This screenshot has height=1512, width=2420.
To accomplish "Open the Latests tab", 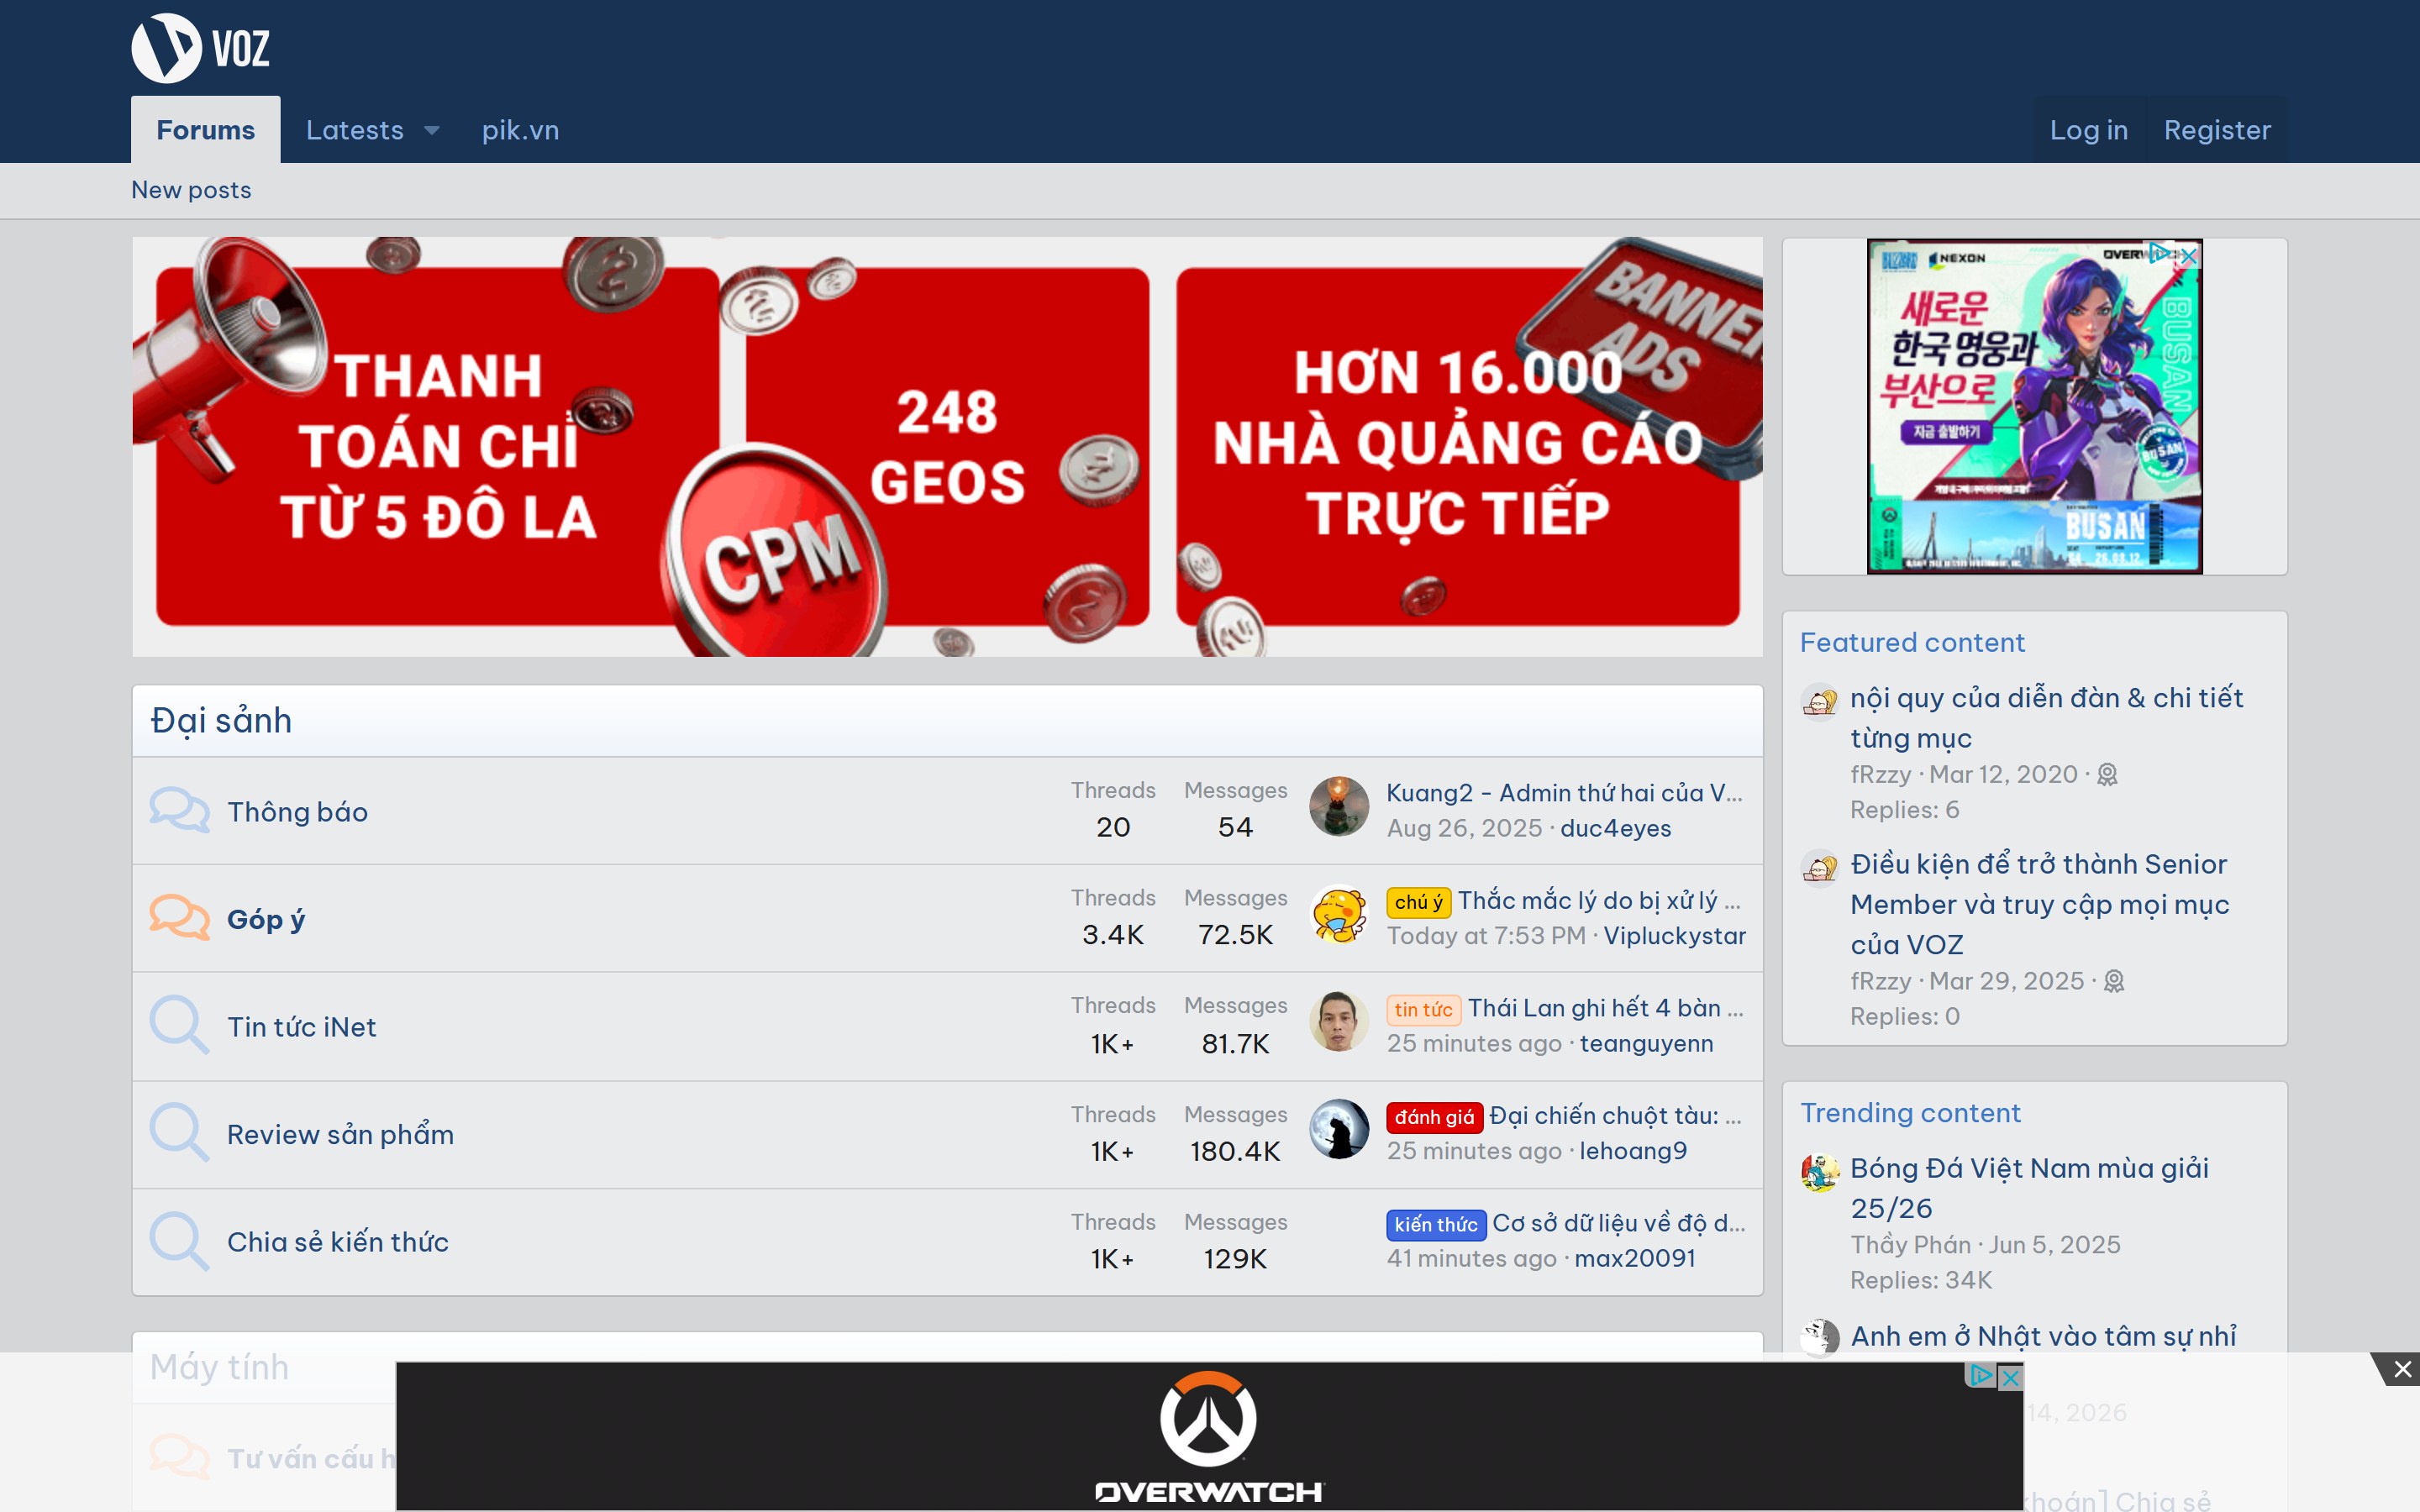I will pos(355,130).
